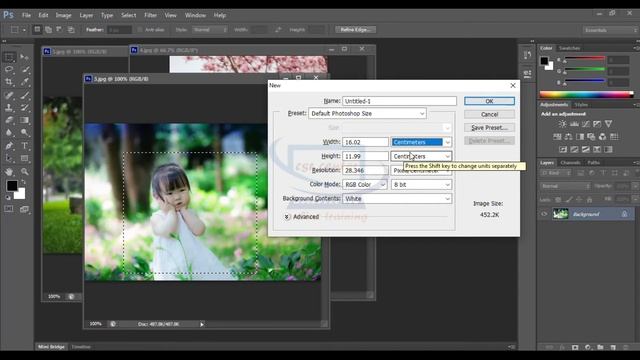The image size is (640, 360).
Task: Select the Eraser tool
Action: coord(9,120)
